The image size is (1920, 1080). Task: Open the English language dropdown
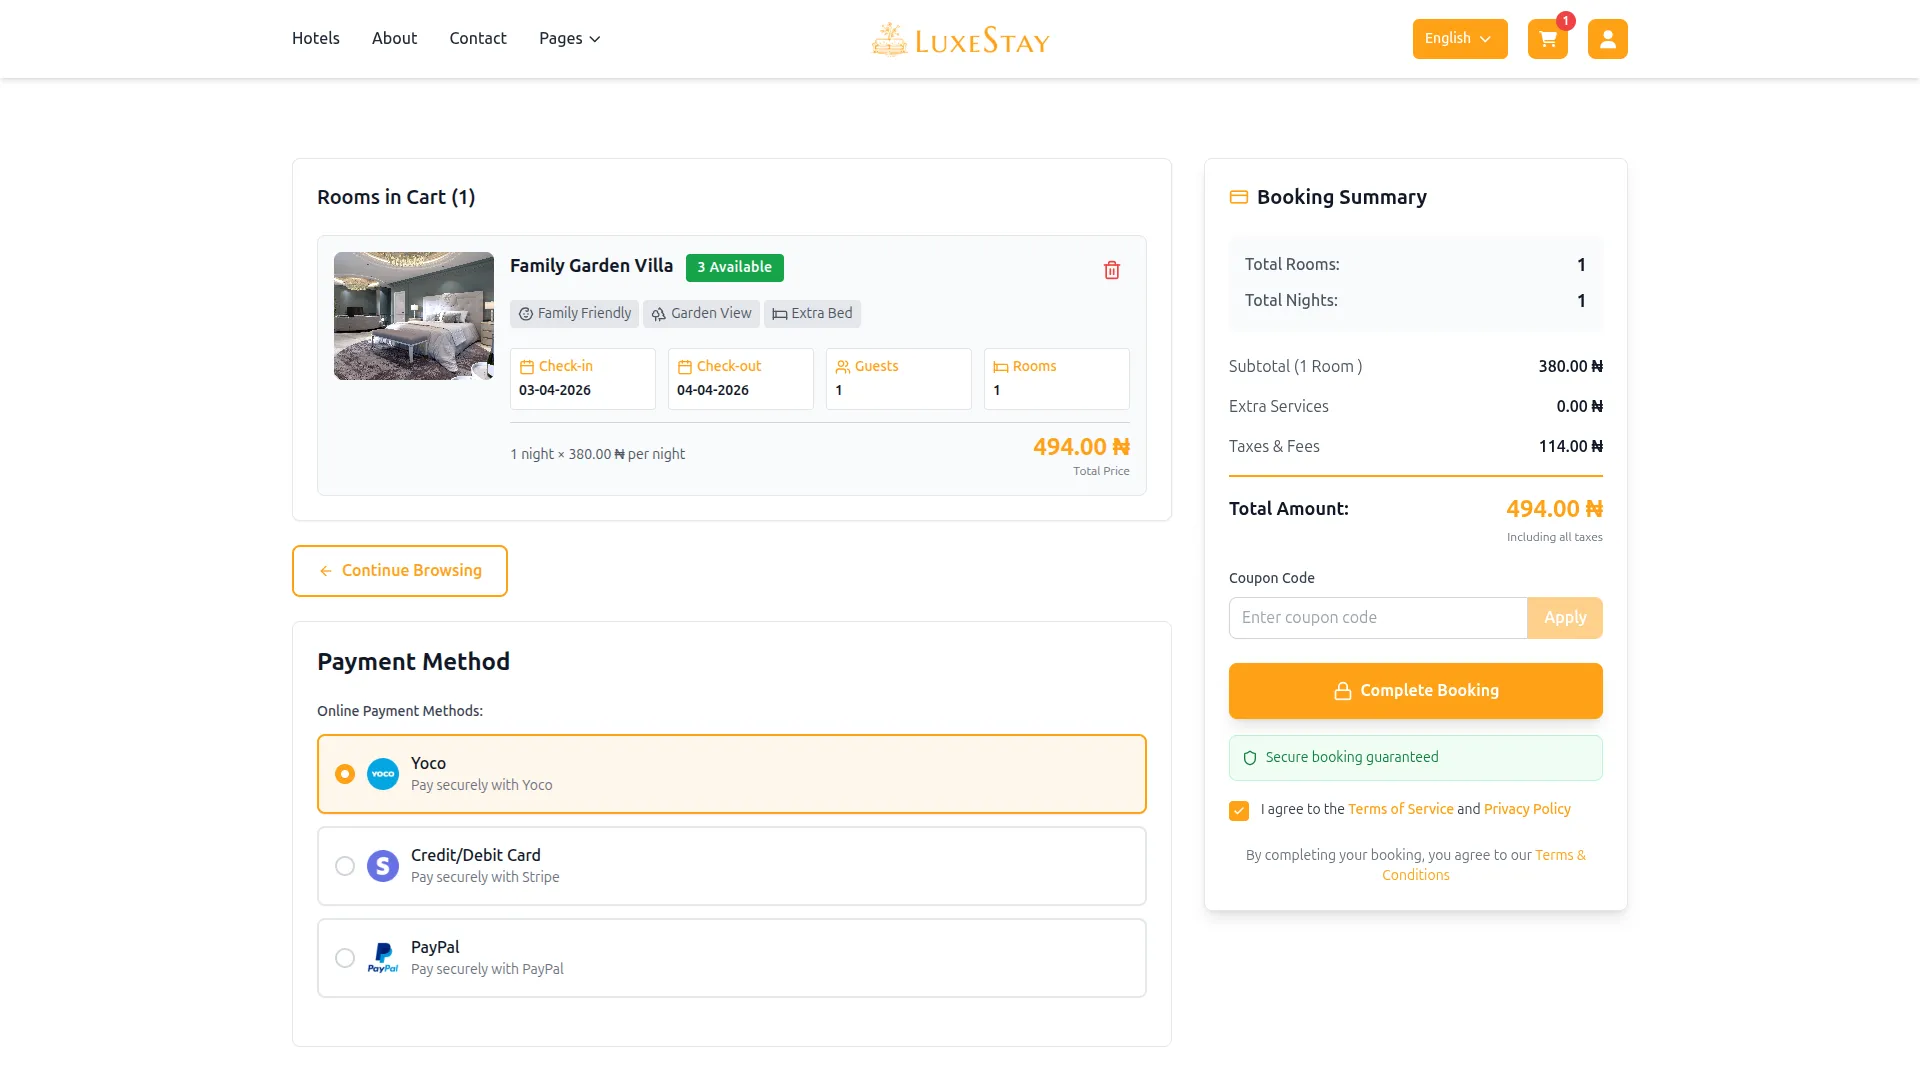(x=1459, y=39)
